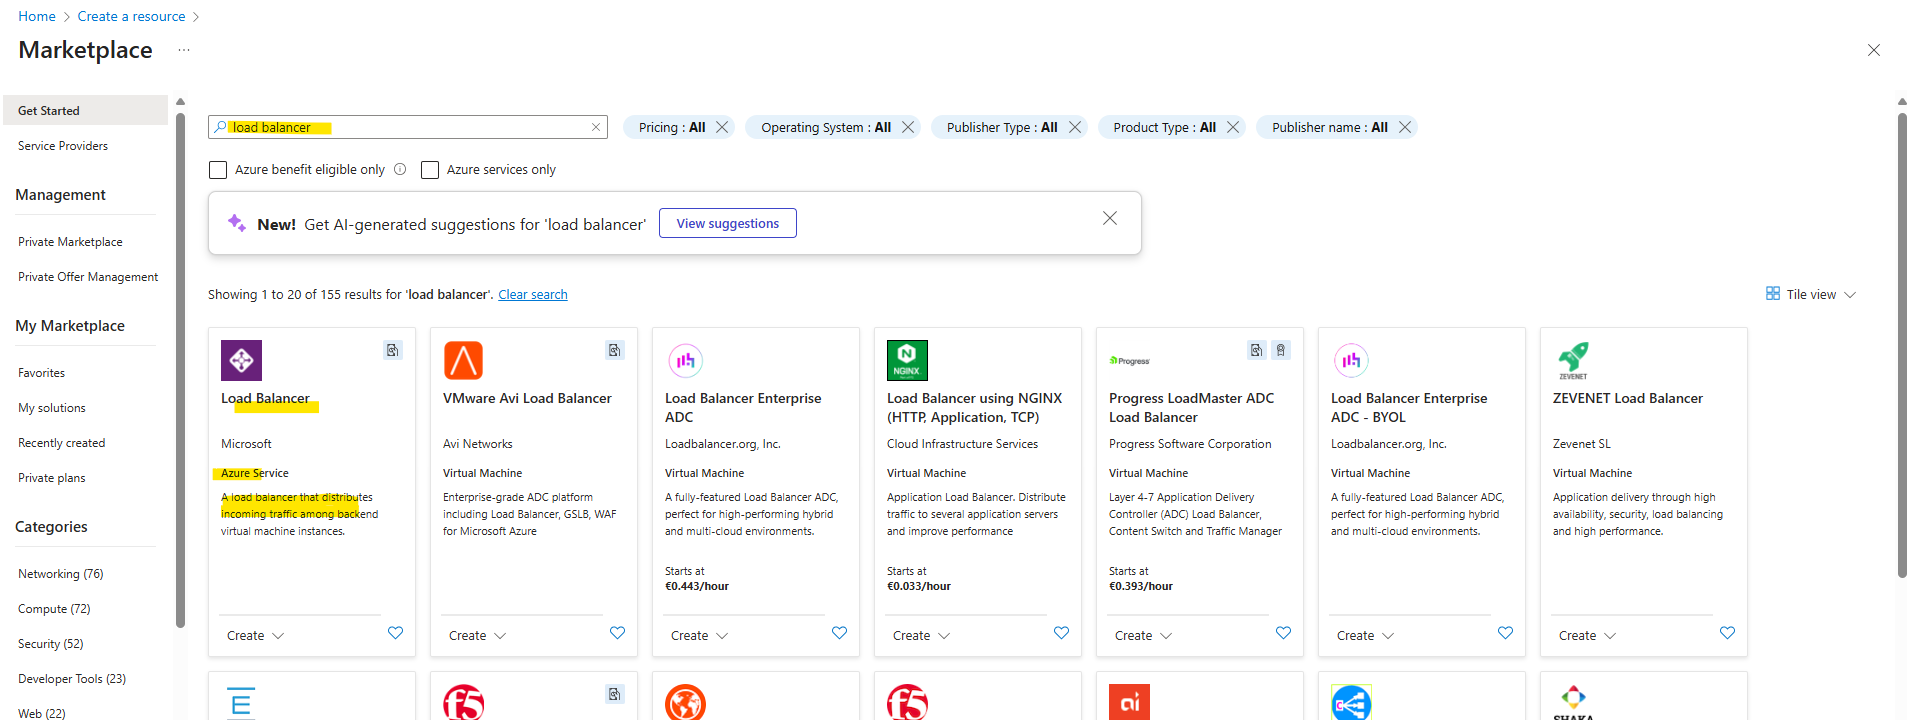Click the ZEVENET rocket logo icon

pyautogui.click(x=1573, y=360)
